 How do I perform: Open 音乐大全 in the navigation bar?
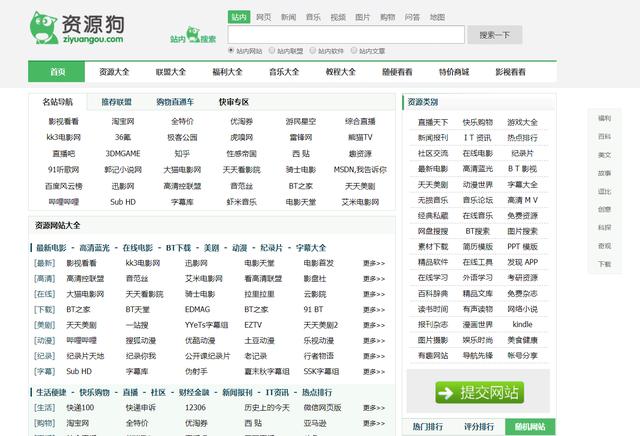point(284,72)
